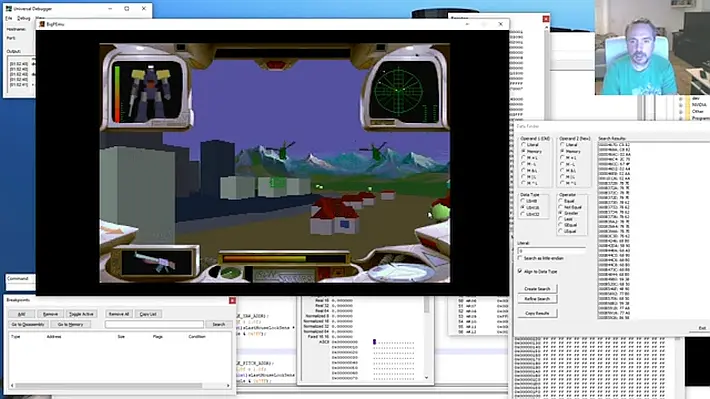Viewport: 710px width, 399px height.
Task: Click the BigPEmu window icon
Action: pyautogui.click(x=42, y=24)
